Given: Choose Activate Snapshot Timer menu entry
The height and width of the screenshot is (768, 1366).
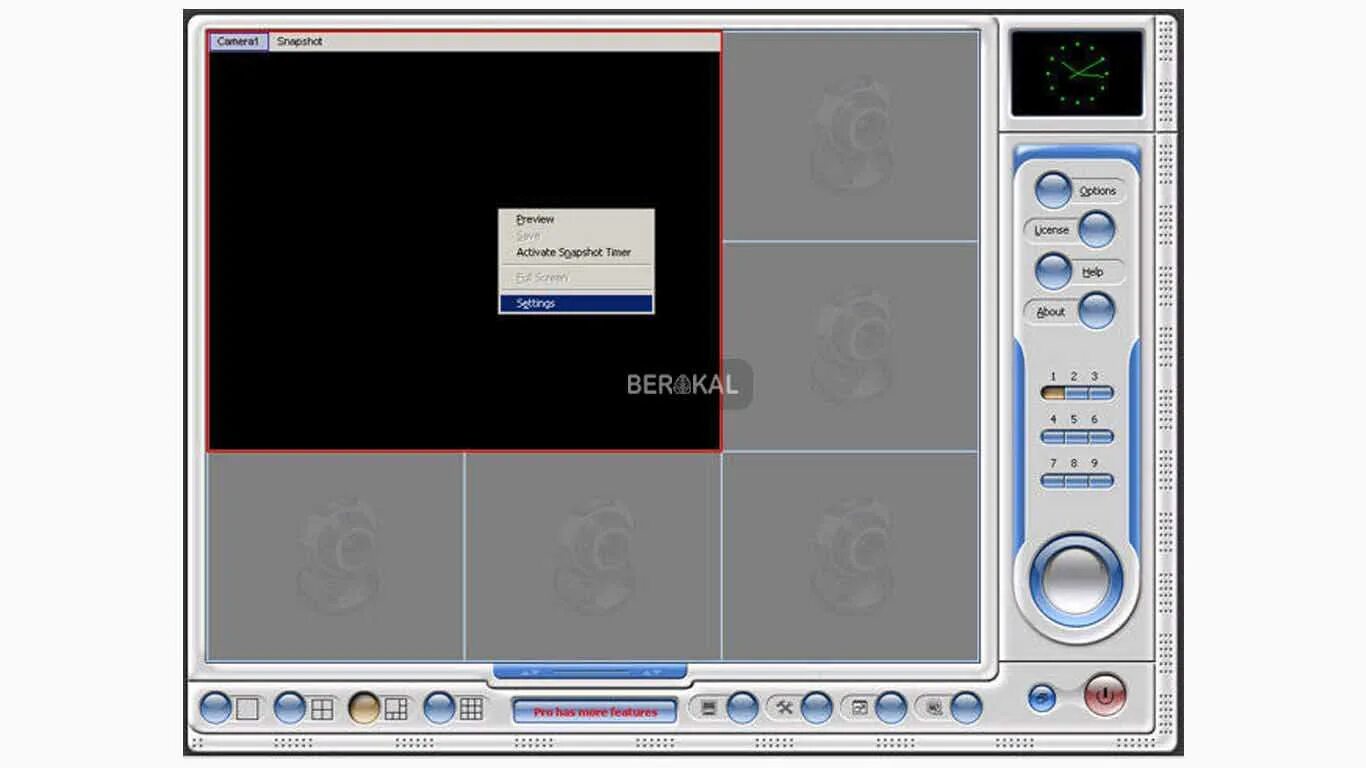Looking at the screenshot, I should tap(576, 253).
